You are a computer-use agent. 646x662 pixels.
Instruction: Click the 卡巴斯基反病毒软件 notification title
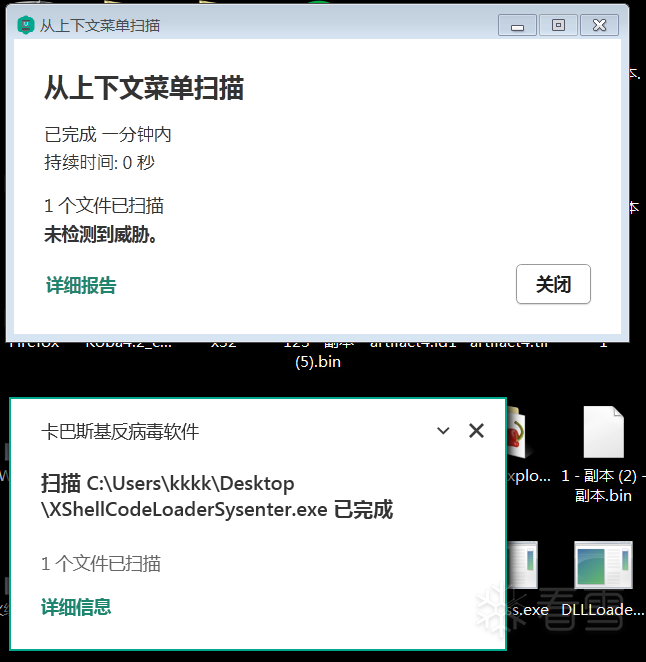(x=120, y=431)
